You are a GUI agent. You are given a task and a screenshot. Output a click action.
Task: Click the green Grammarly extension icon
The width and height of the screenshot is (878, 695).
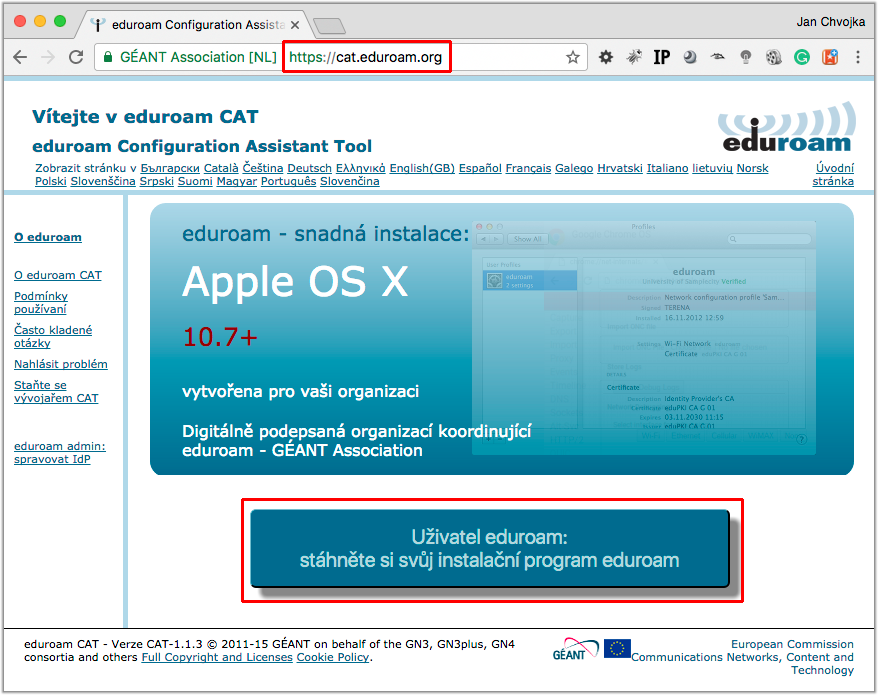point(801,57)
